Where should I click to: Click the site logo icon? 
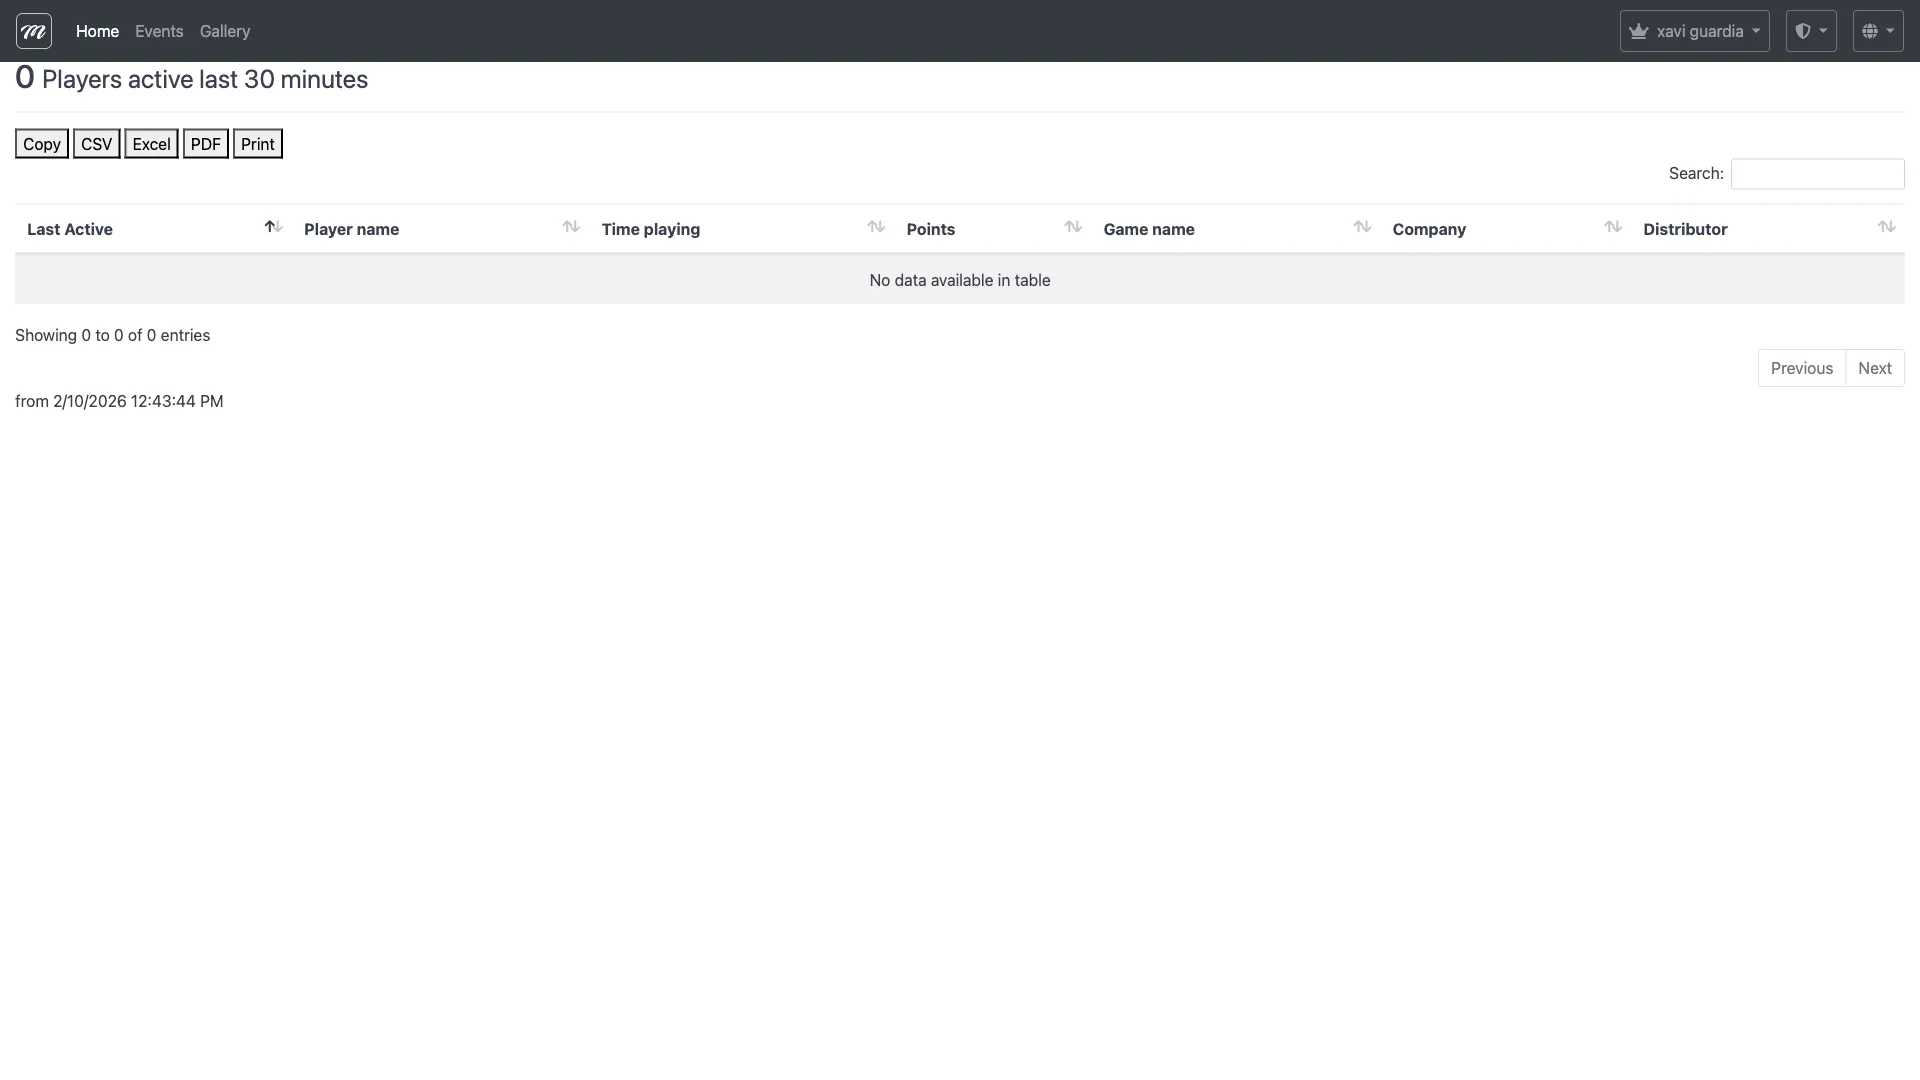pyautogui.click(x=34, y=31)
